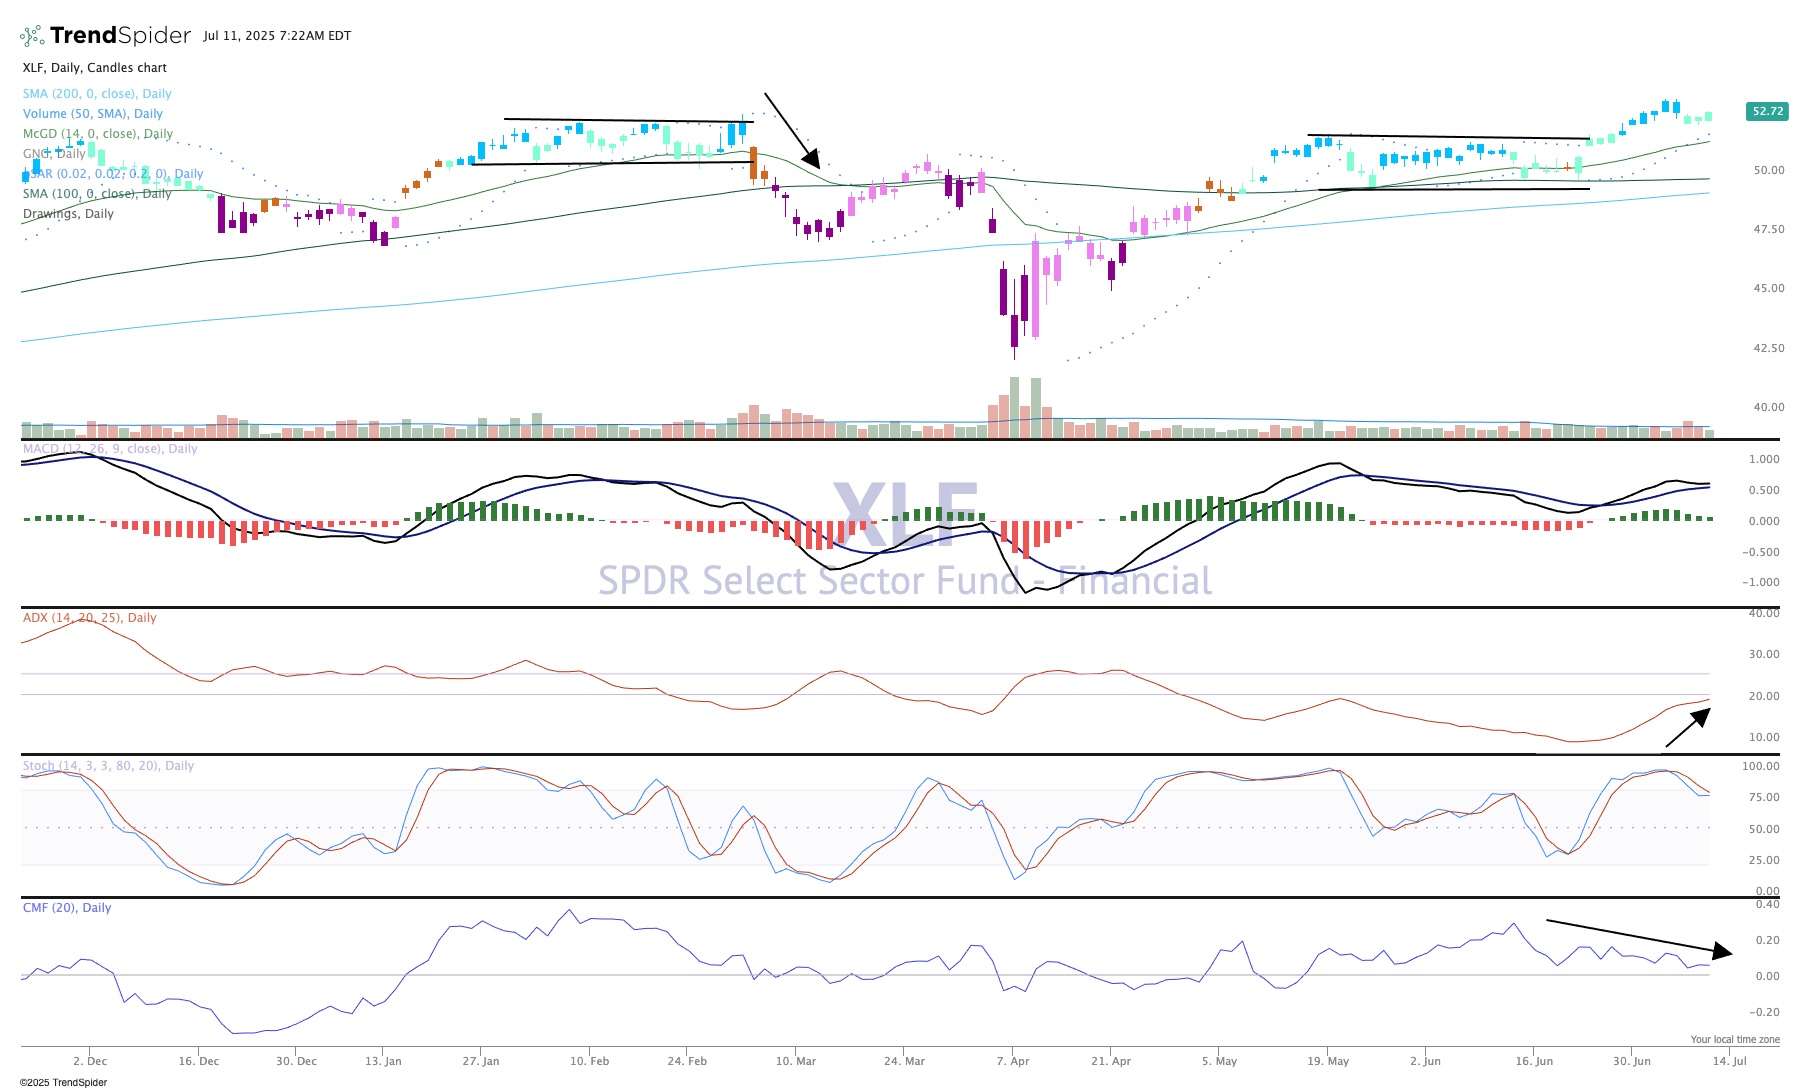Open the ADX (14, 20, 25) indicator label
The image size is (1810, 1092).
(x=90, y=618)
